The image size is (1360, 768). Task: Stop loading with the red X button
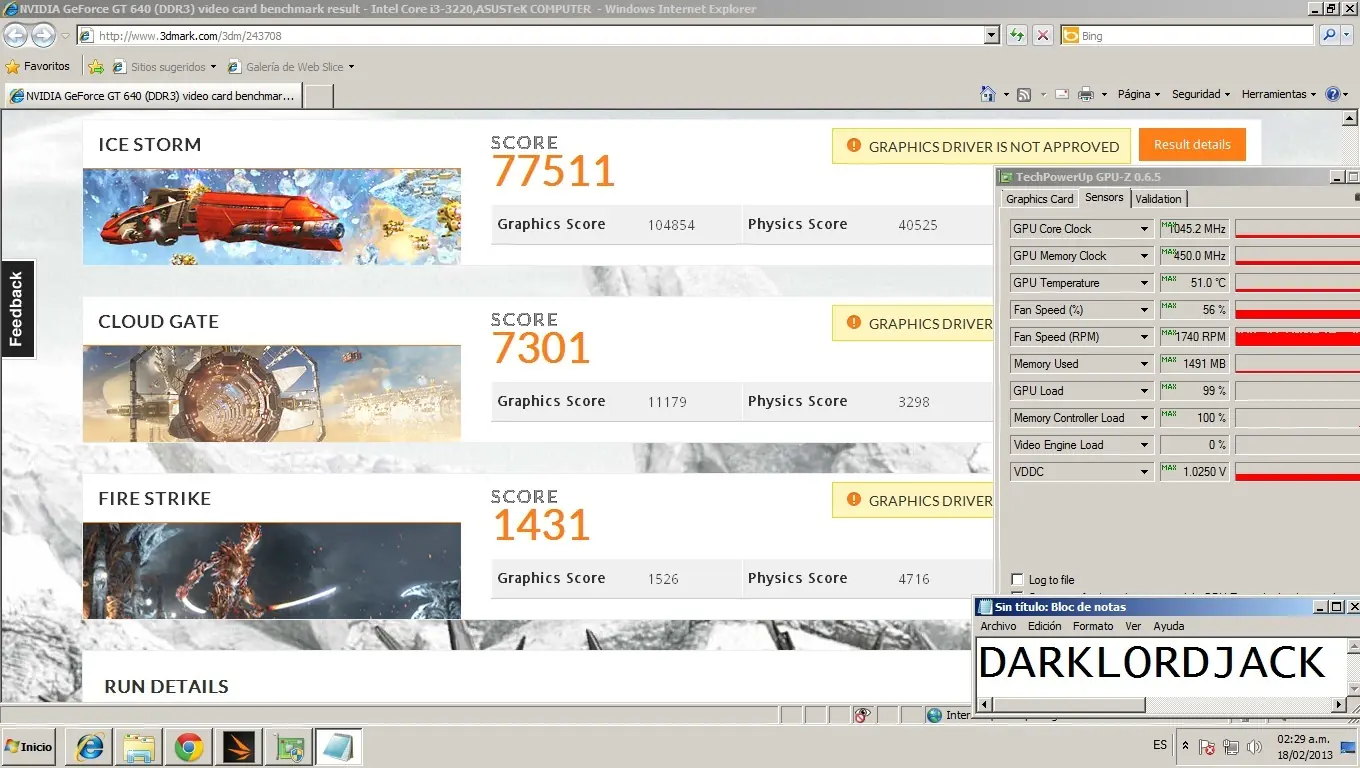pyautogui.click(x=1043, y=36)
